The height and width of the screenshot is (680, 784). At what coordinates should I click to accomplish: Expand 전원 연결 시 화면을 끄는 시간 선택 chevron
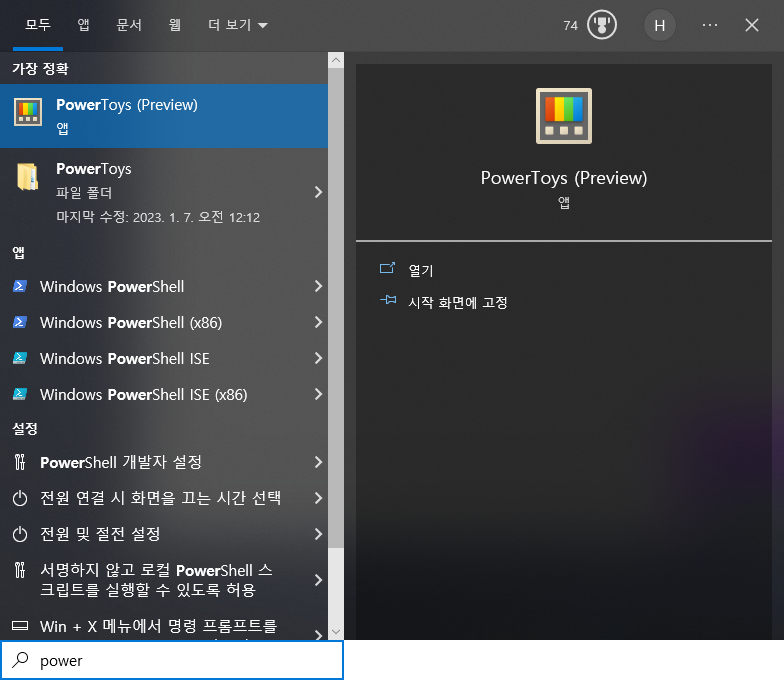click(x=318, y=498)
